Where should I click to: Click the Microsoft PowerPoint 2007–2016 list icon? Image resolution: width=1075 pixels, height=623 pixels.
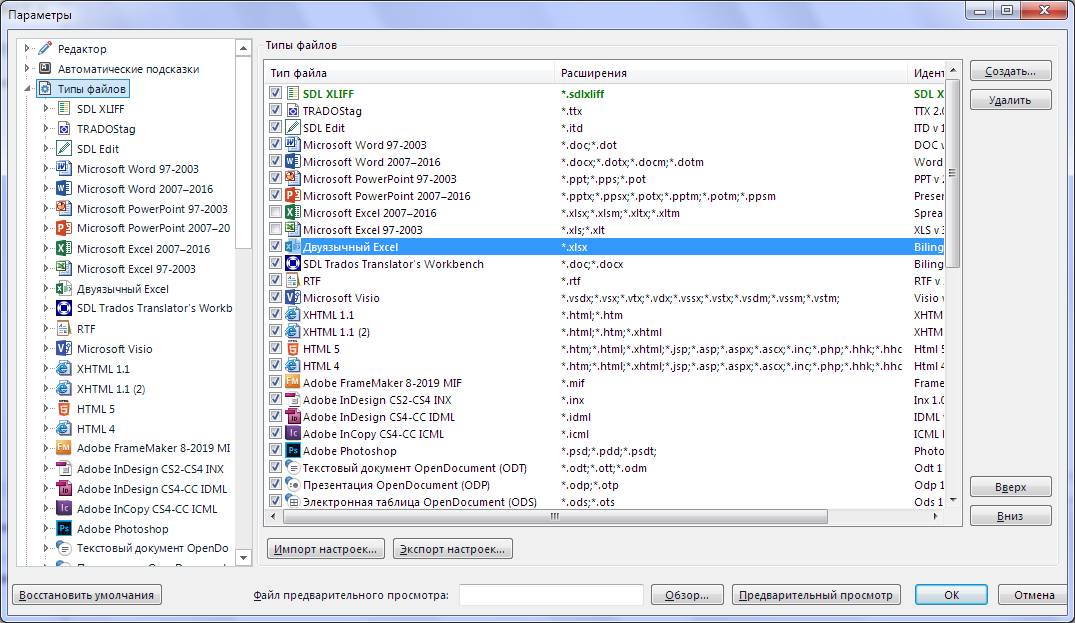(x=293, y=196)
